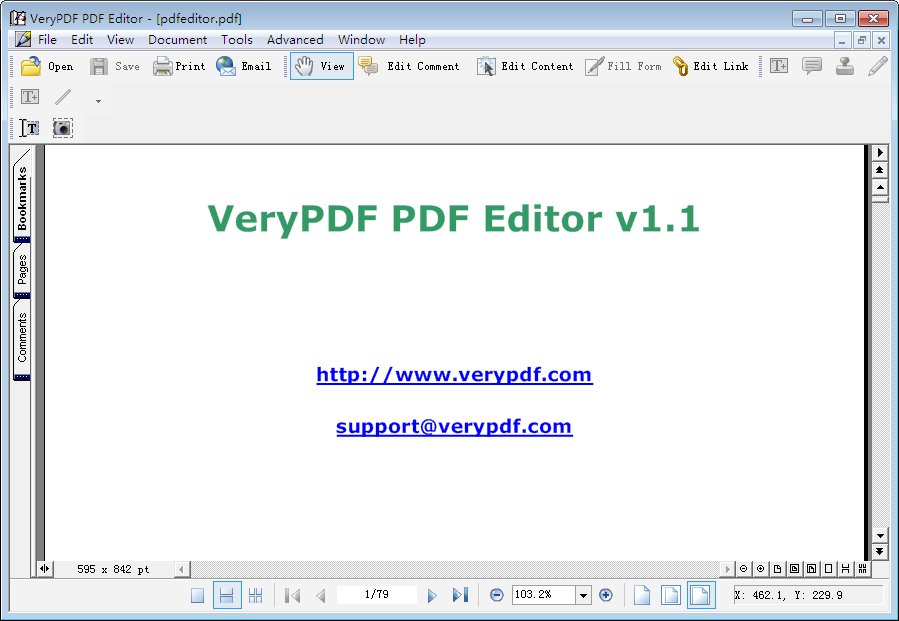899x621 pixels.
Task: Set fit page view
Action: click(x=671, y=595)
